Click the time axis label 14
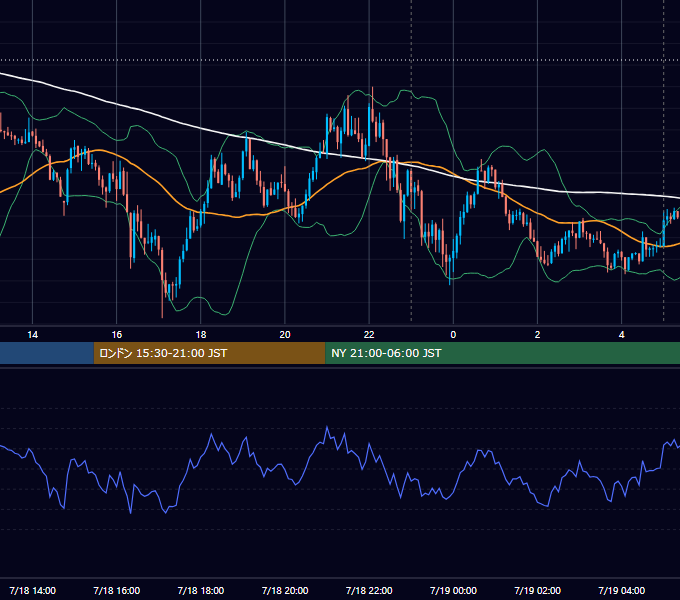Viewport: 680px width, 600px height. (33, 335)
